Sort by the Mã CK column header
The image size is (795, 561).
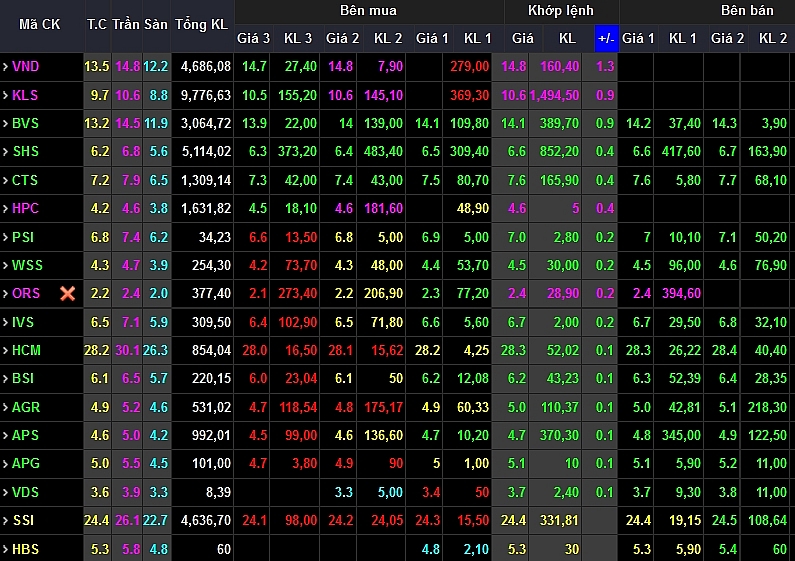click(x=40, y=24)
